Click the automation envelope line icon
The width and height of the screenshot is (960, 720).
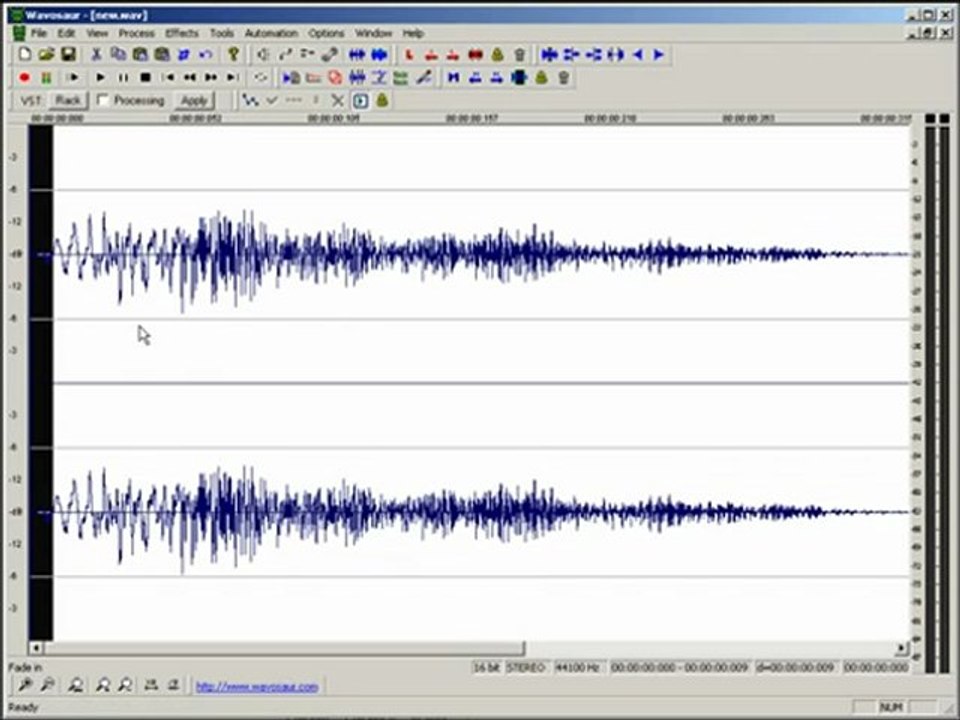[x=250, y=100]
